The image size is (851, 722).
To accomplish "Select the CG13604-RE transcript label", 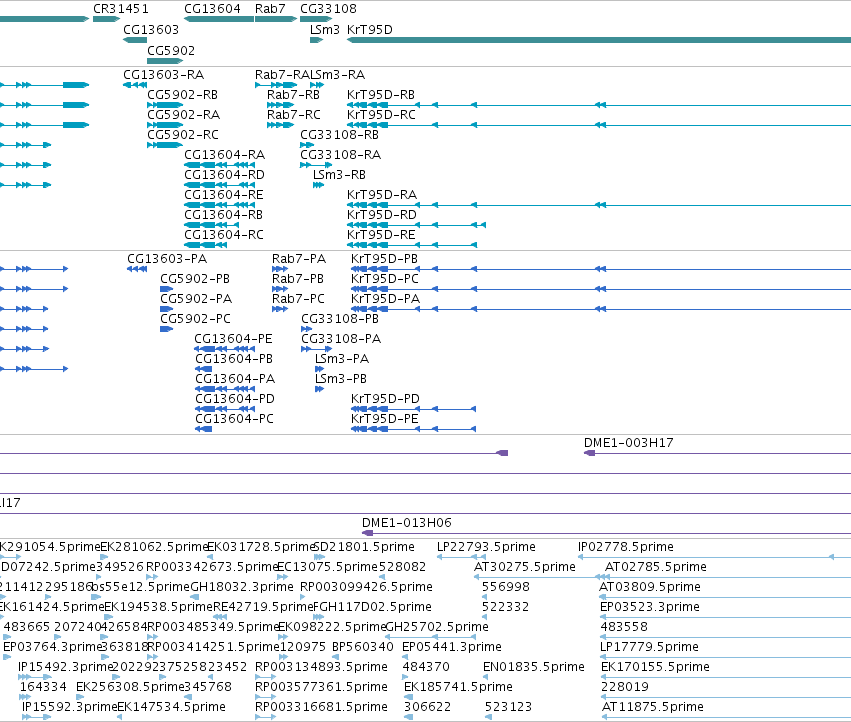I will 224,195.
